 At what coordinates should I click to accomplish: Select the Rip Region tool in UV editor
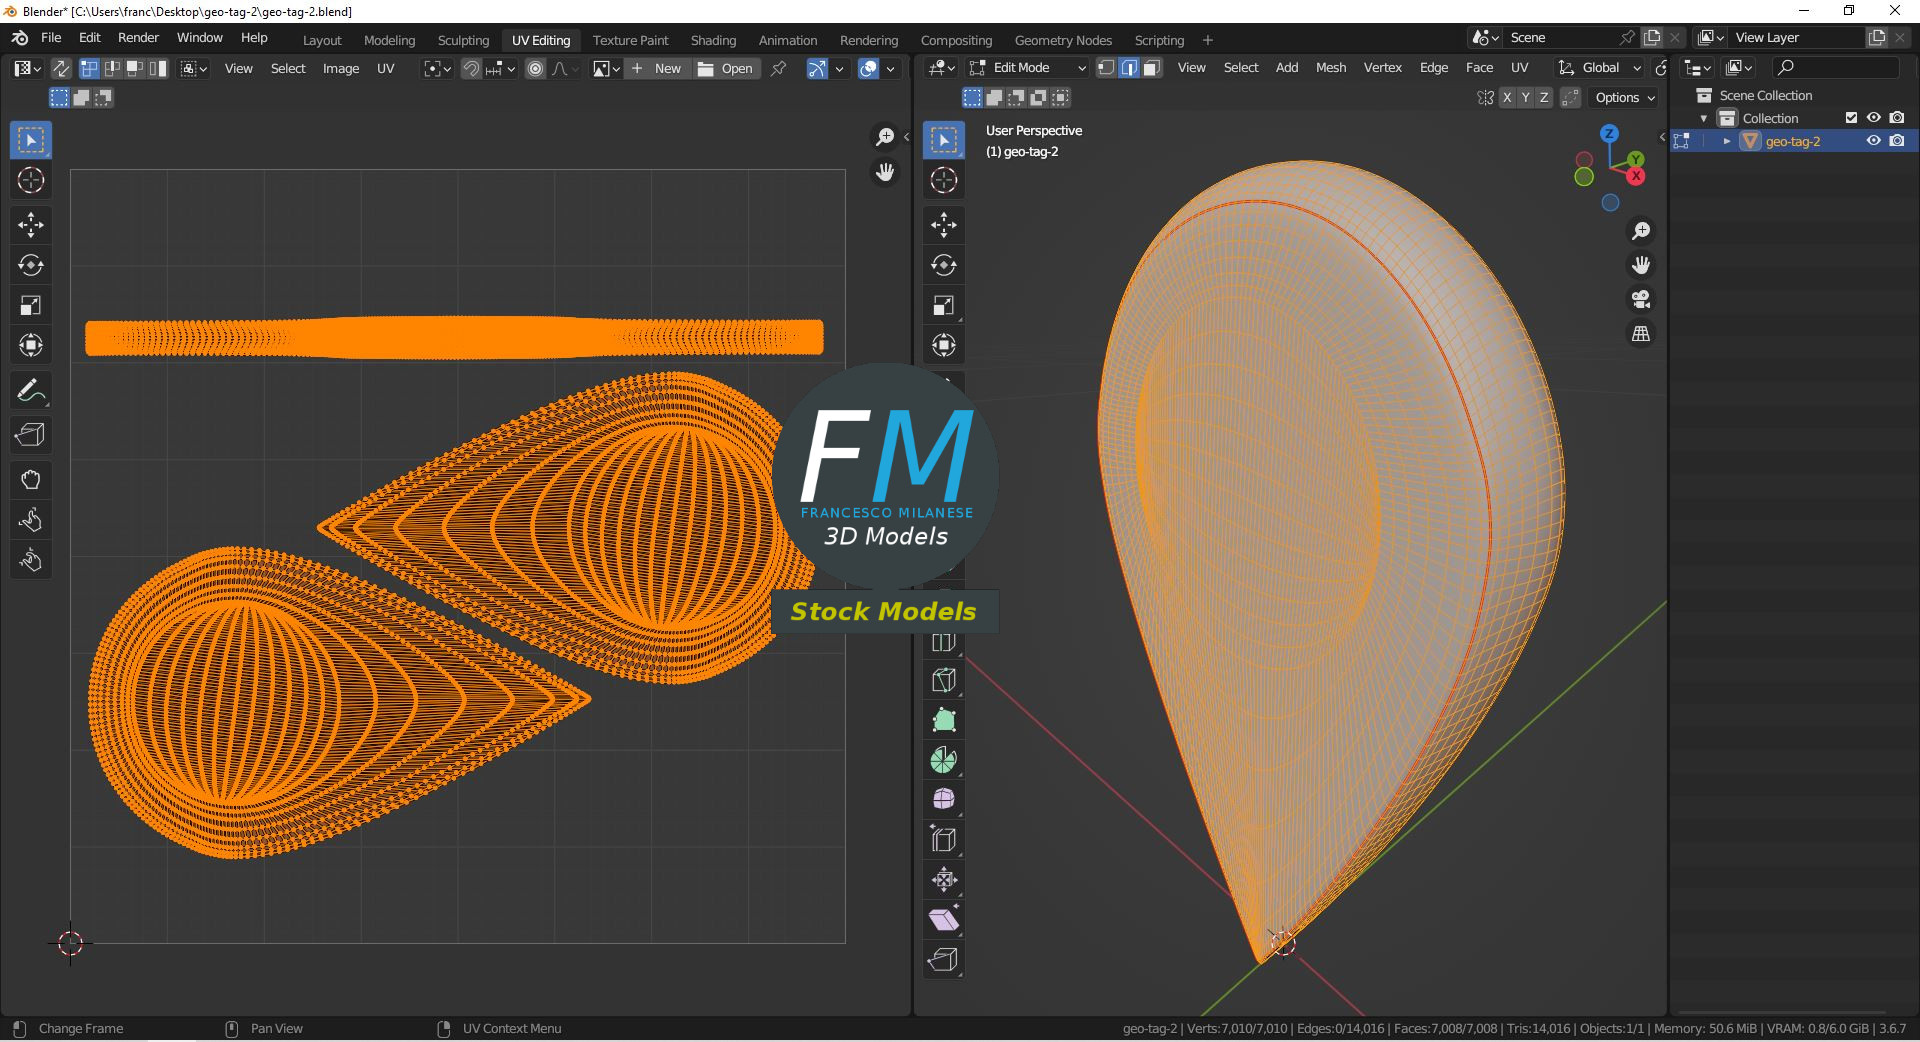tap(31, 435)
